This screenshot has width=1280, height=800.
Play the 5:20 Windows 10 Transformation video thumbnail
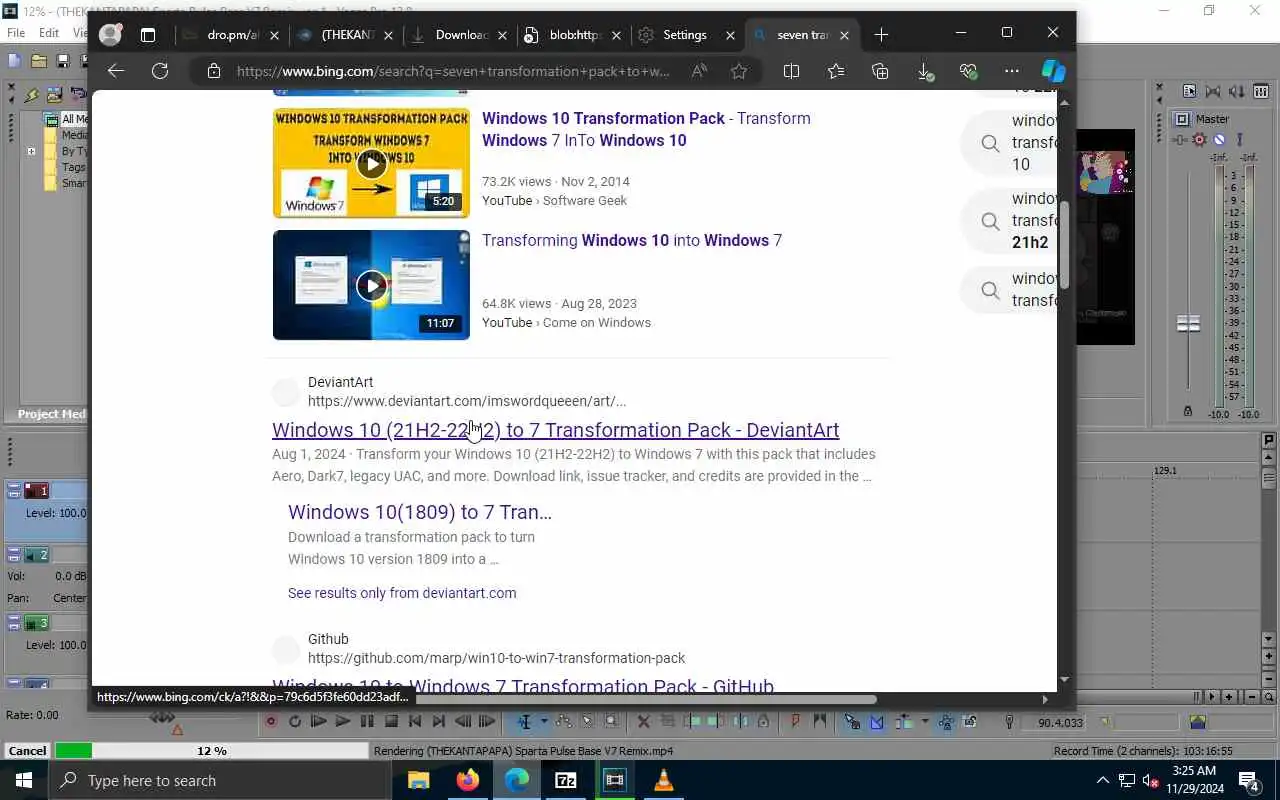coord(371,163)
